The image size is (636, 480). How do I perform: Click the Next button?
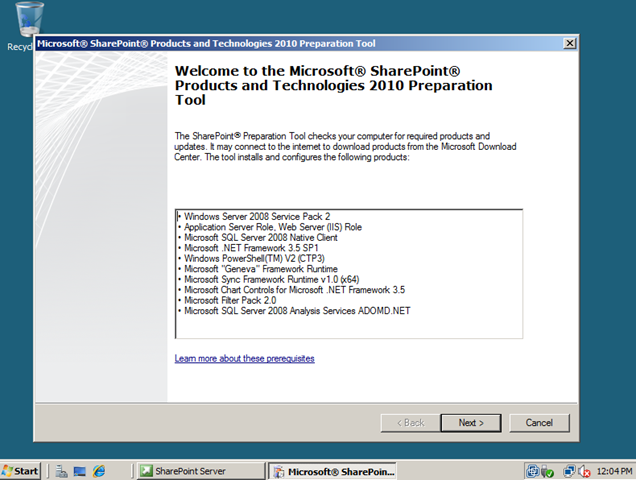pos(471,423)
